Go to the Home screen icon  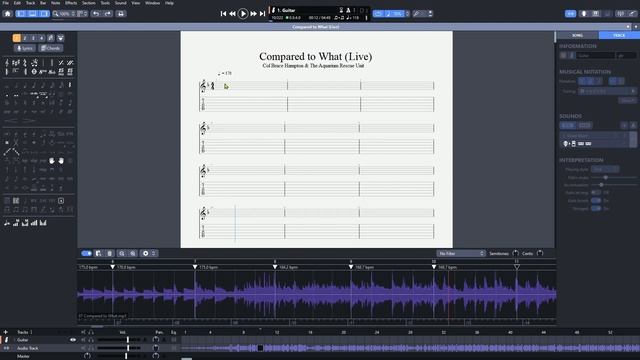point(7,13)
